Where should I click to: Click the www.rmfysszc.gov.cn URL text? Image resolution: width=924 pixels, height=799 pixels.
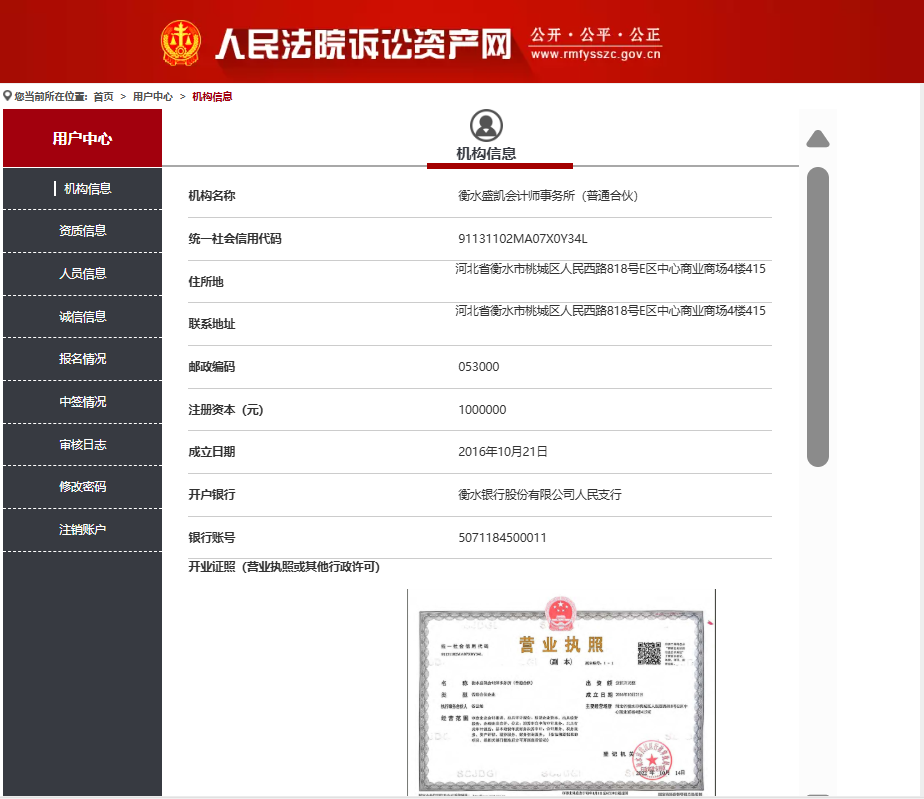[595, 54]
